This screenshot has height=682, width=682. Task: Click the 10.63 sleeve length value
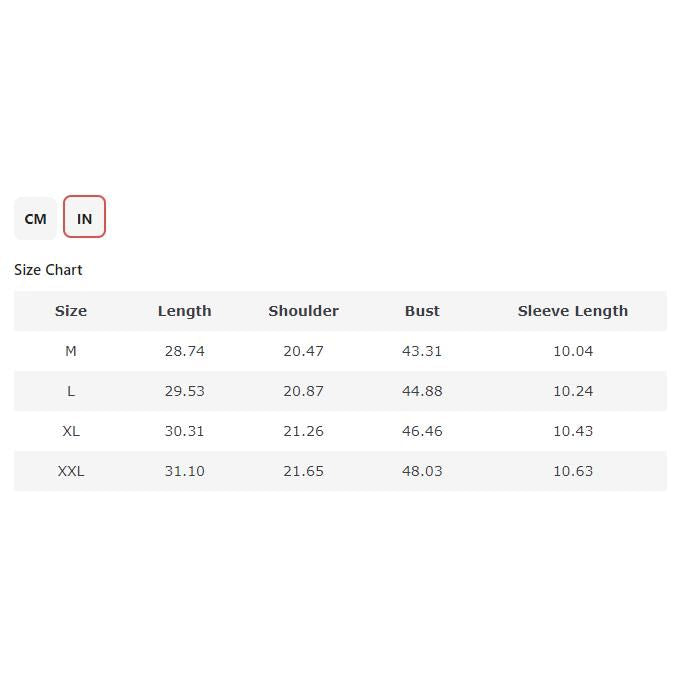click(x=573, y=471)
